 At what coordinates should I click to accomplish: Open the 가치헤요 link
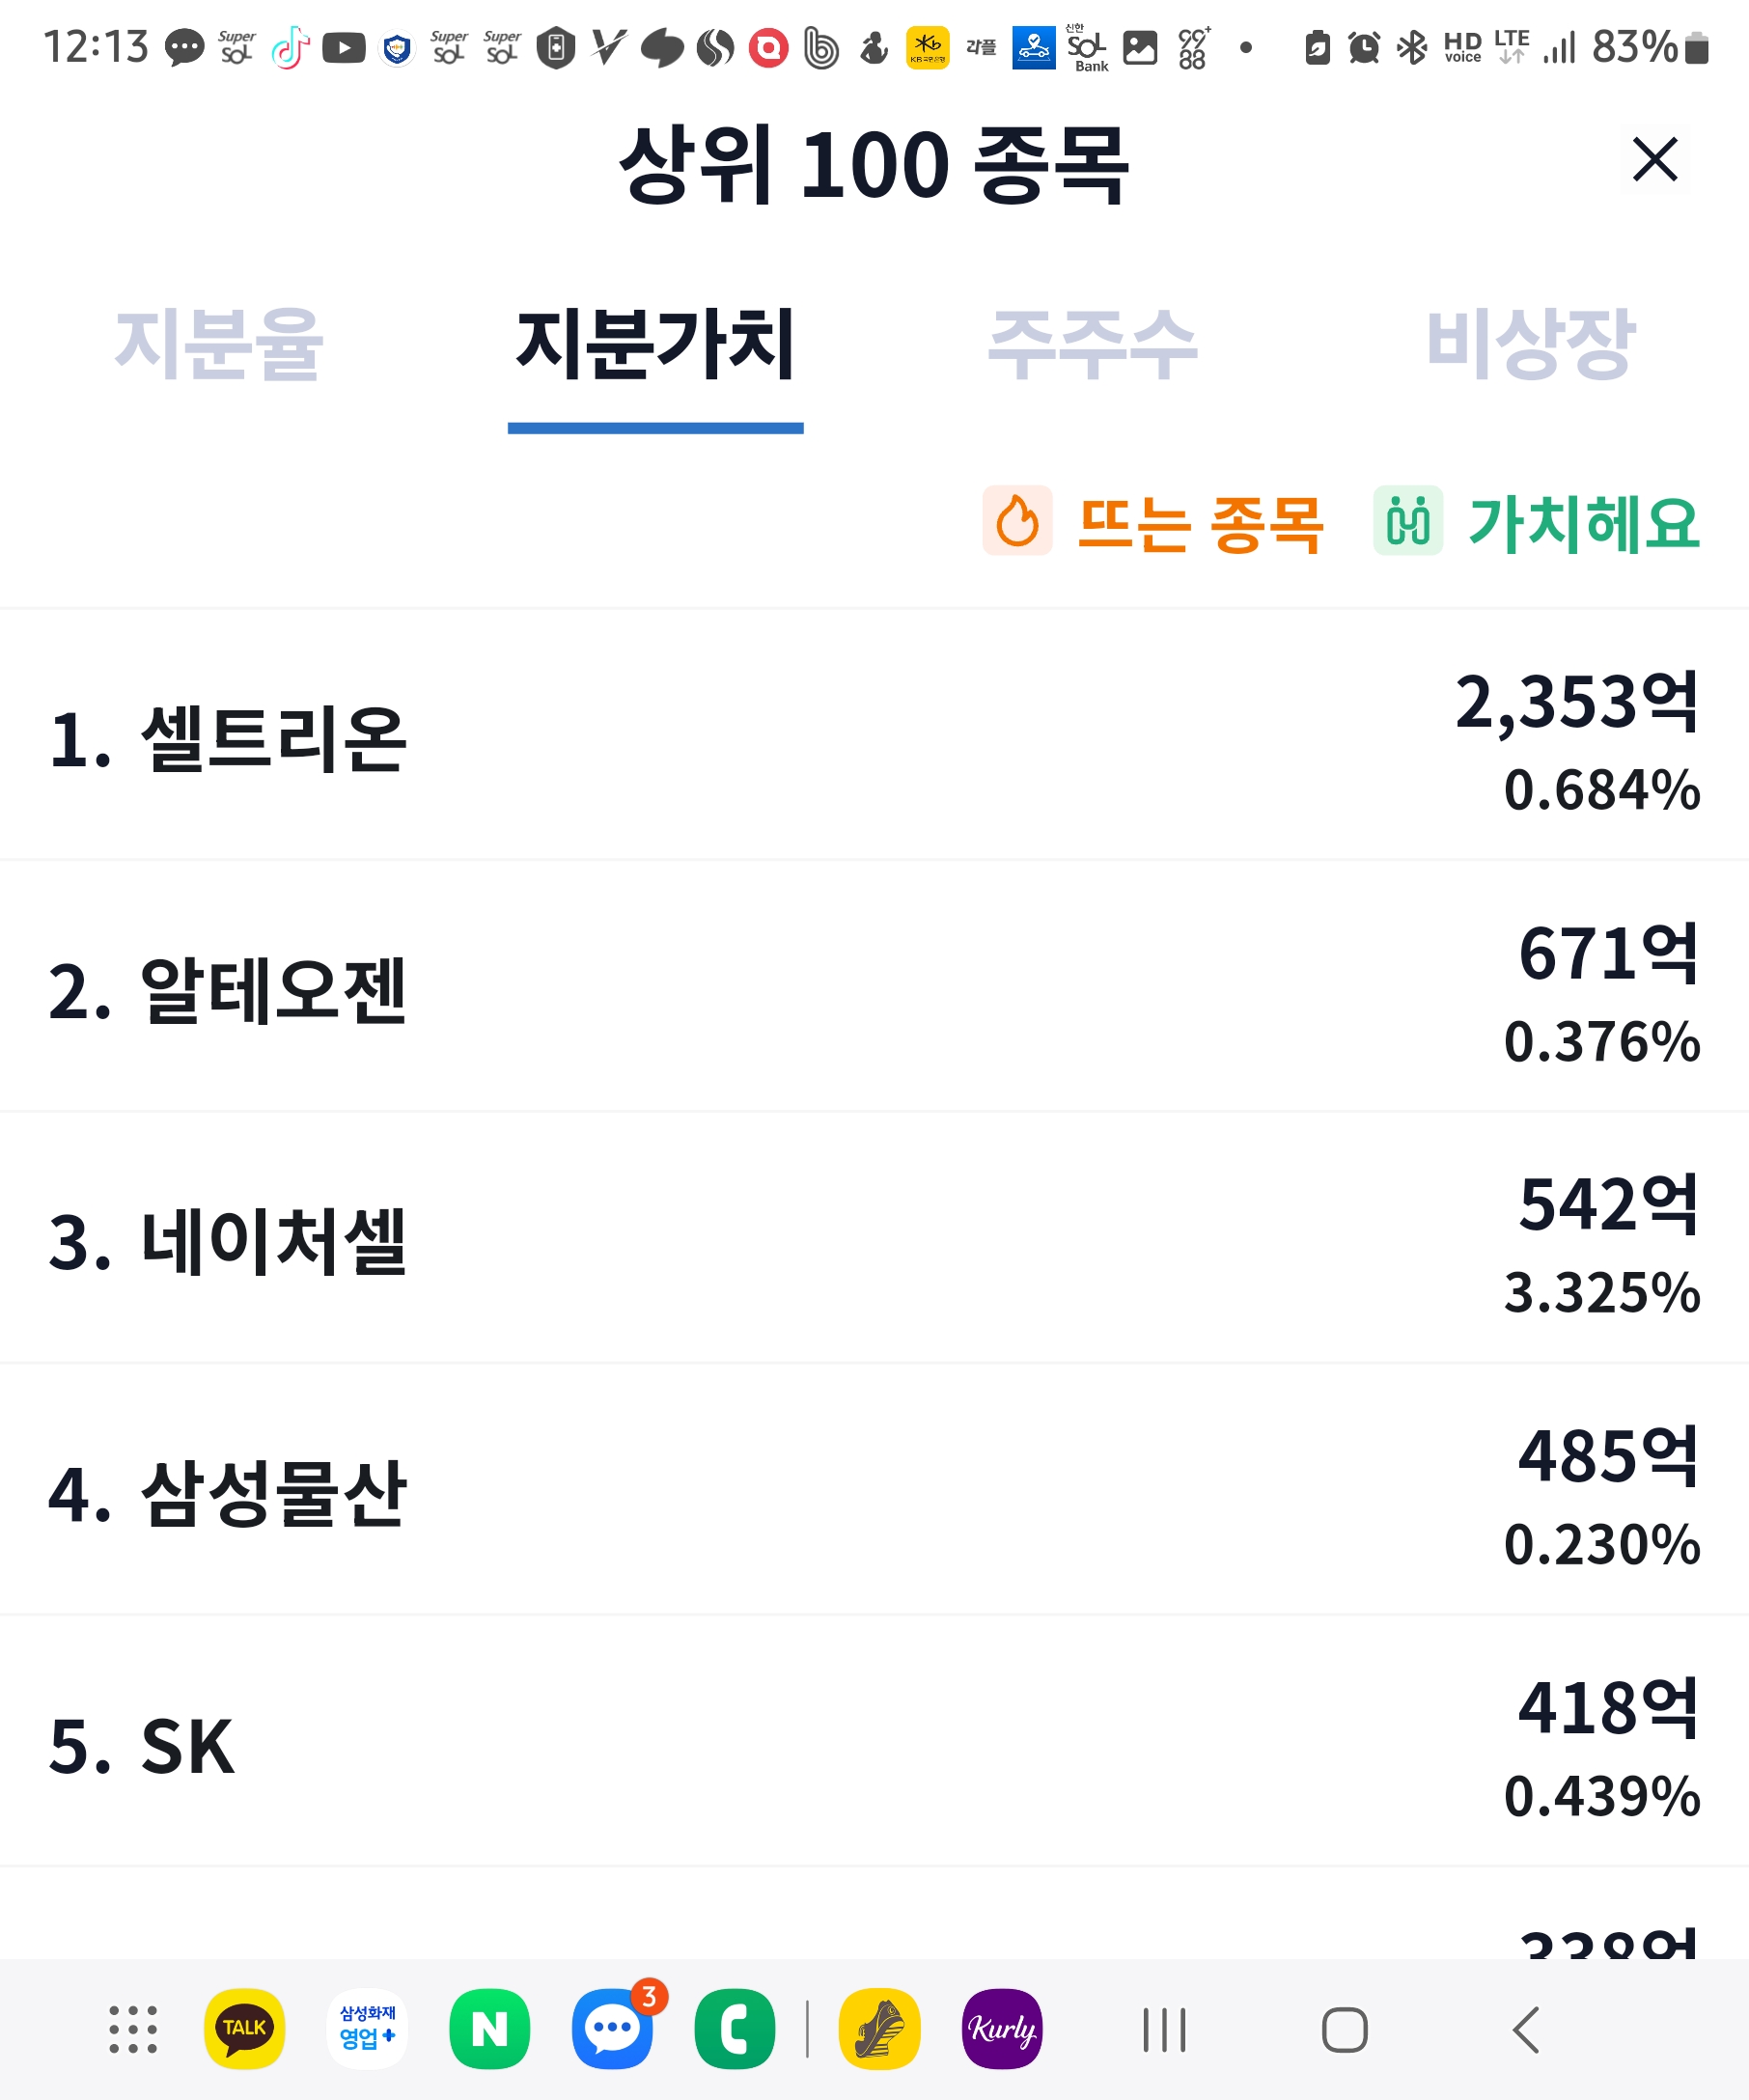coord(1584,523)
